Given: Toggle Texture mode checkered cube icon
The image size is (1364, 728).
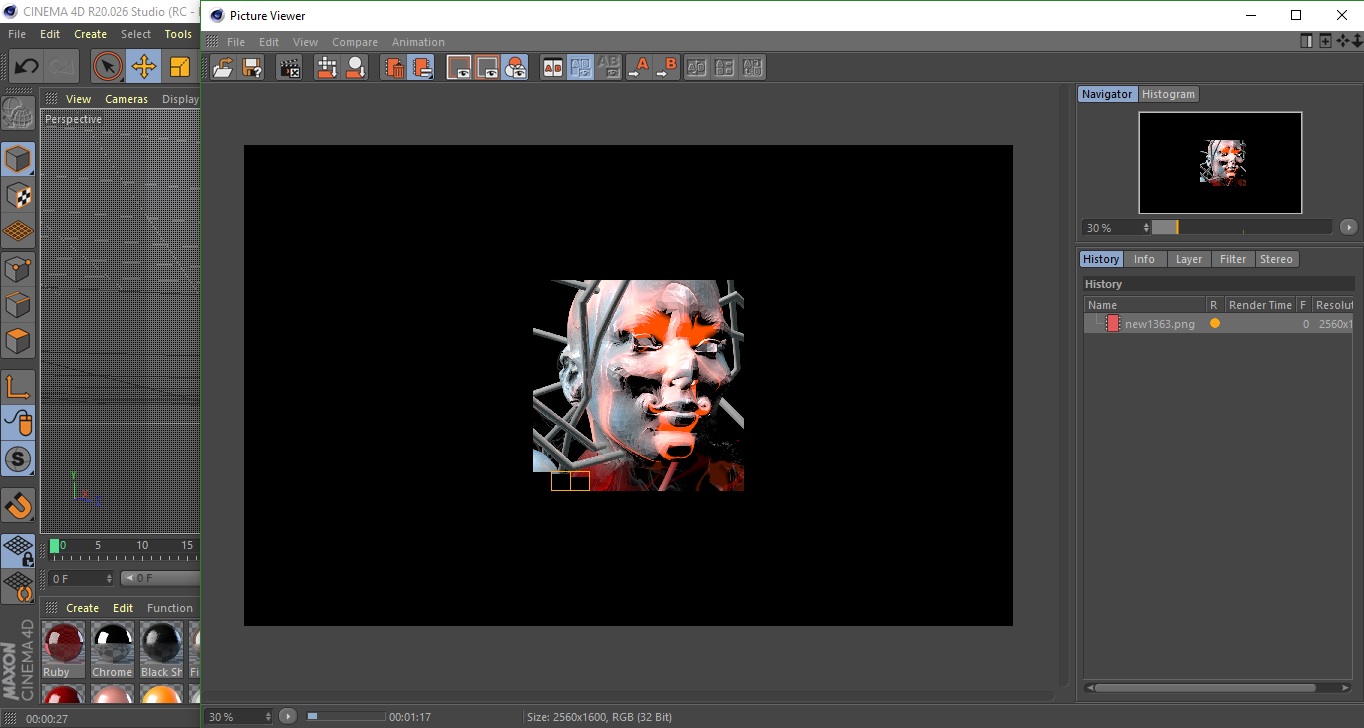Looking at the screenshot, I should coord(18,195).
